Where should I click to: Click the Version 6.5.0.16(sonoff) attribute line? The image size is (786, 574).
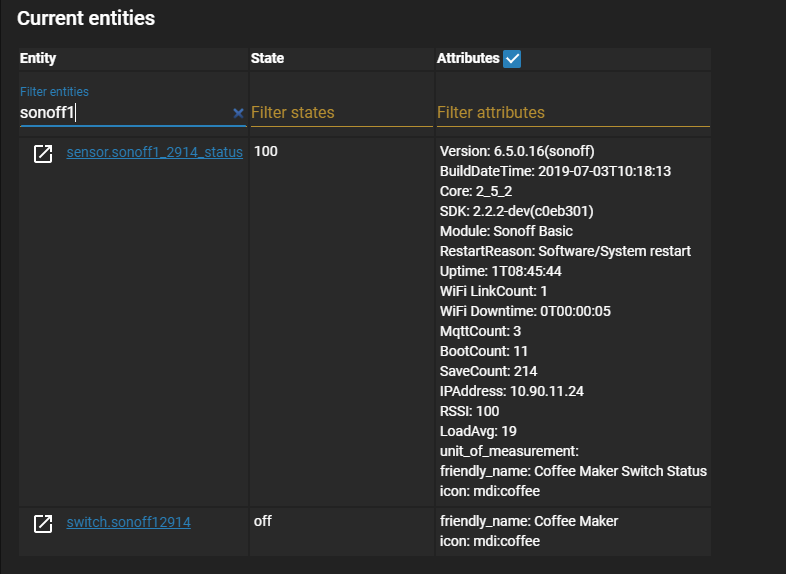pos(517,151)
